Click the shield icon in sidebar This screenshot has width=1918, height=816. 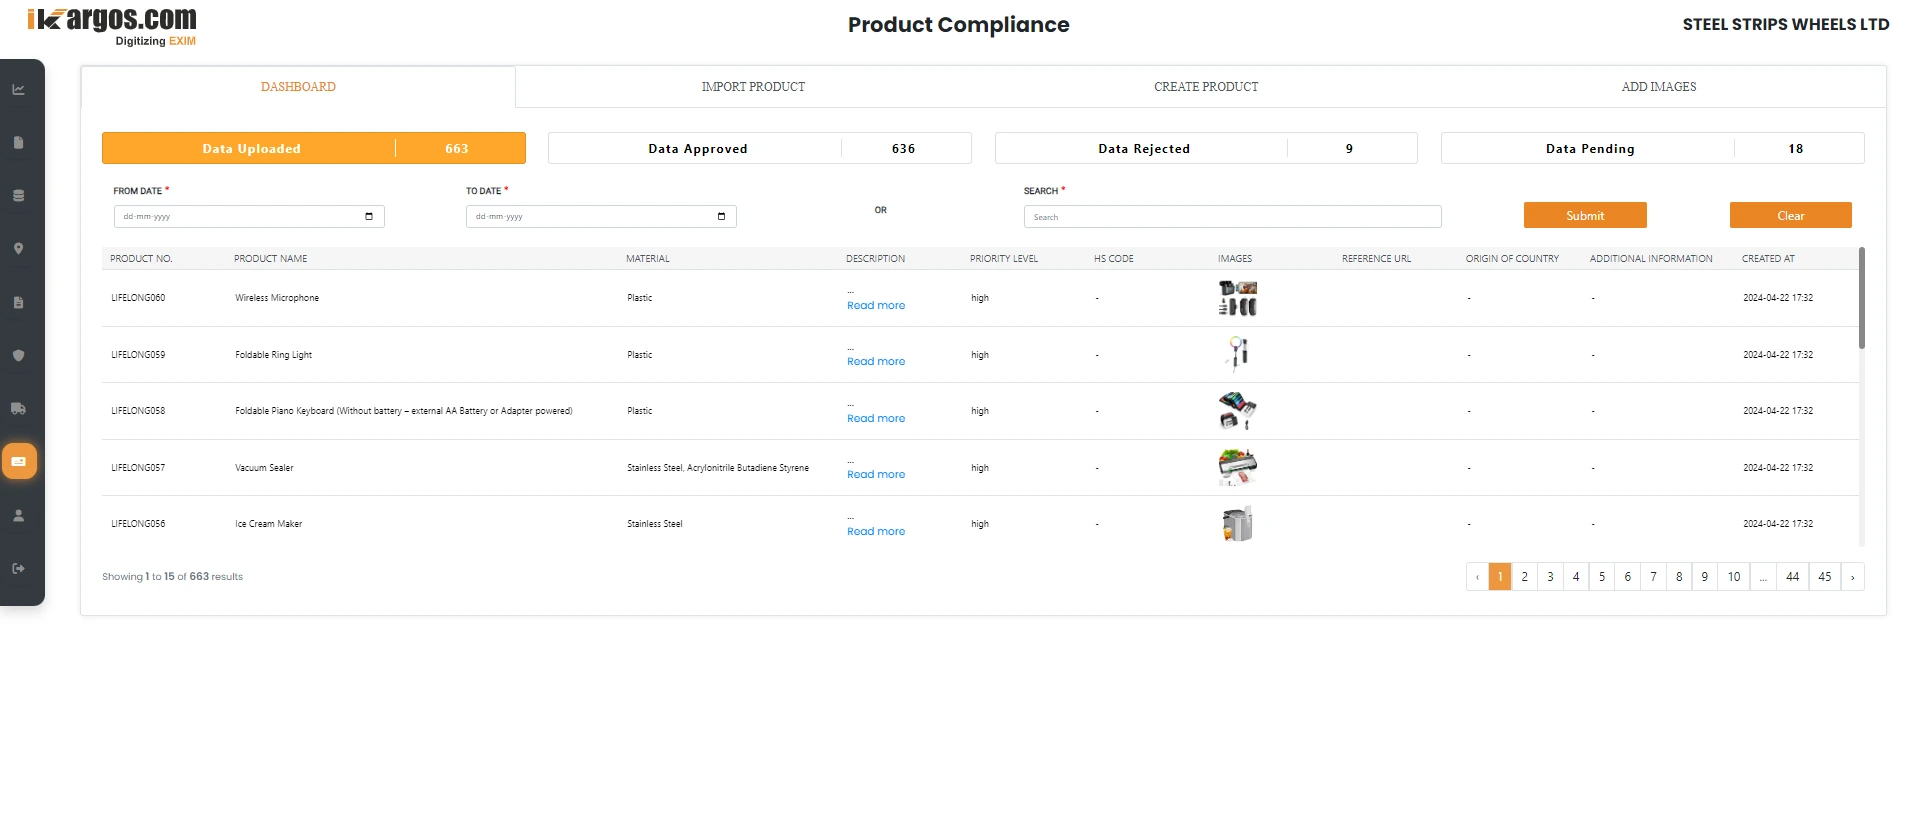(18, 356)
